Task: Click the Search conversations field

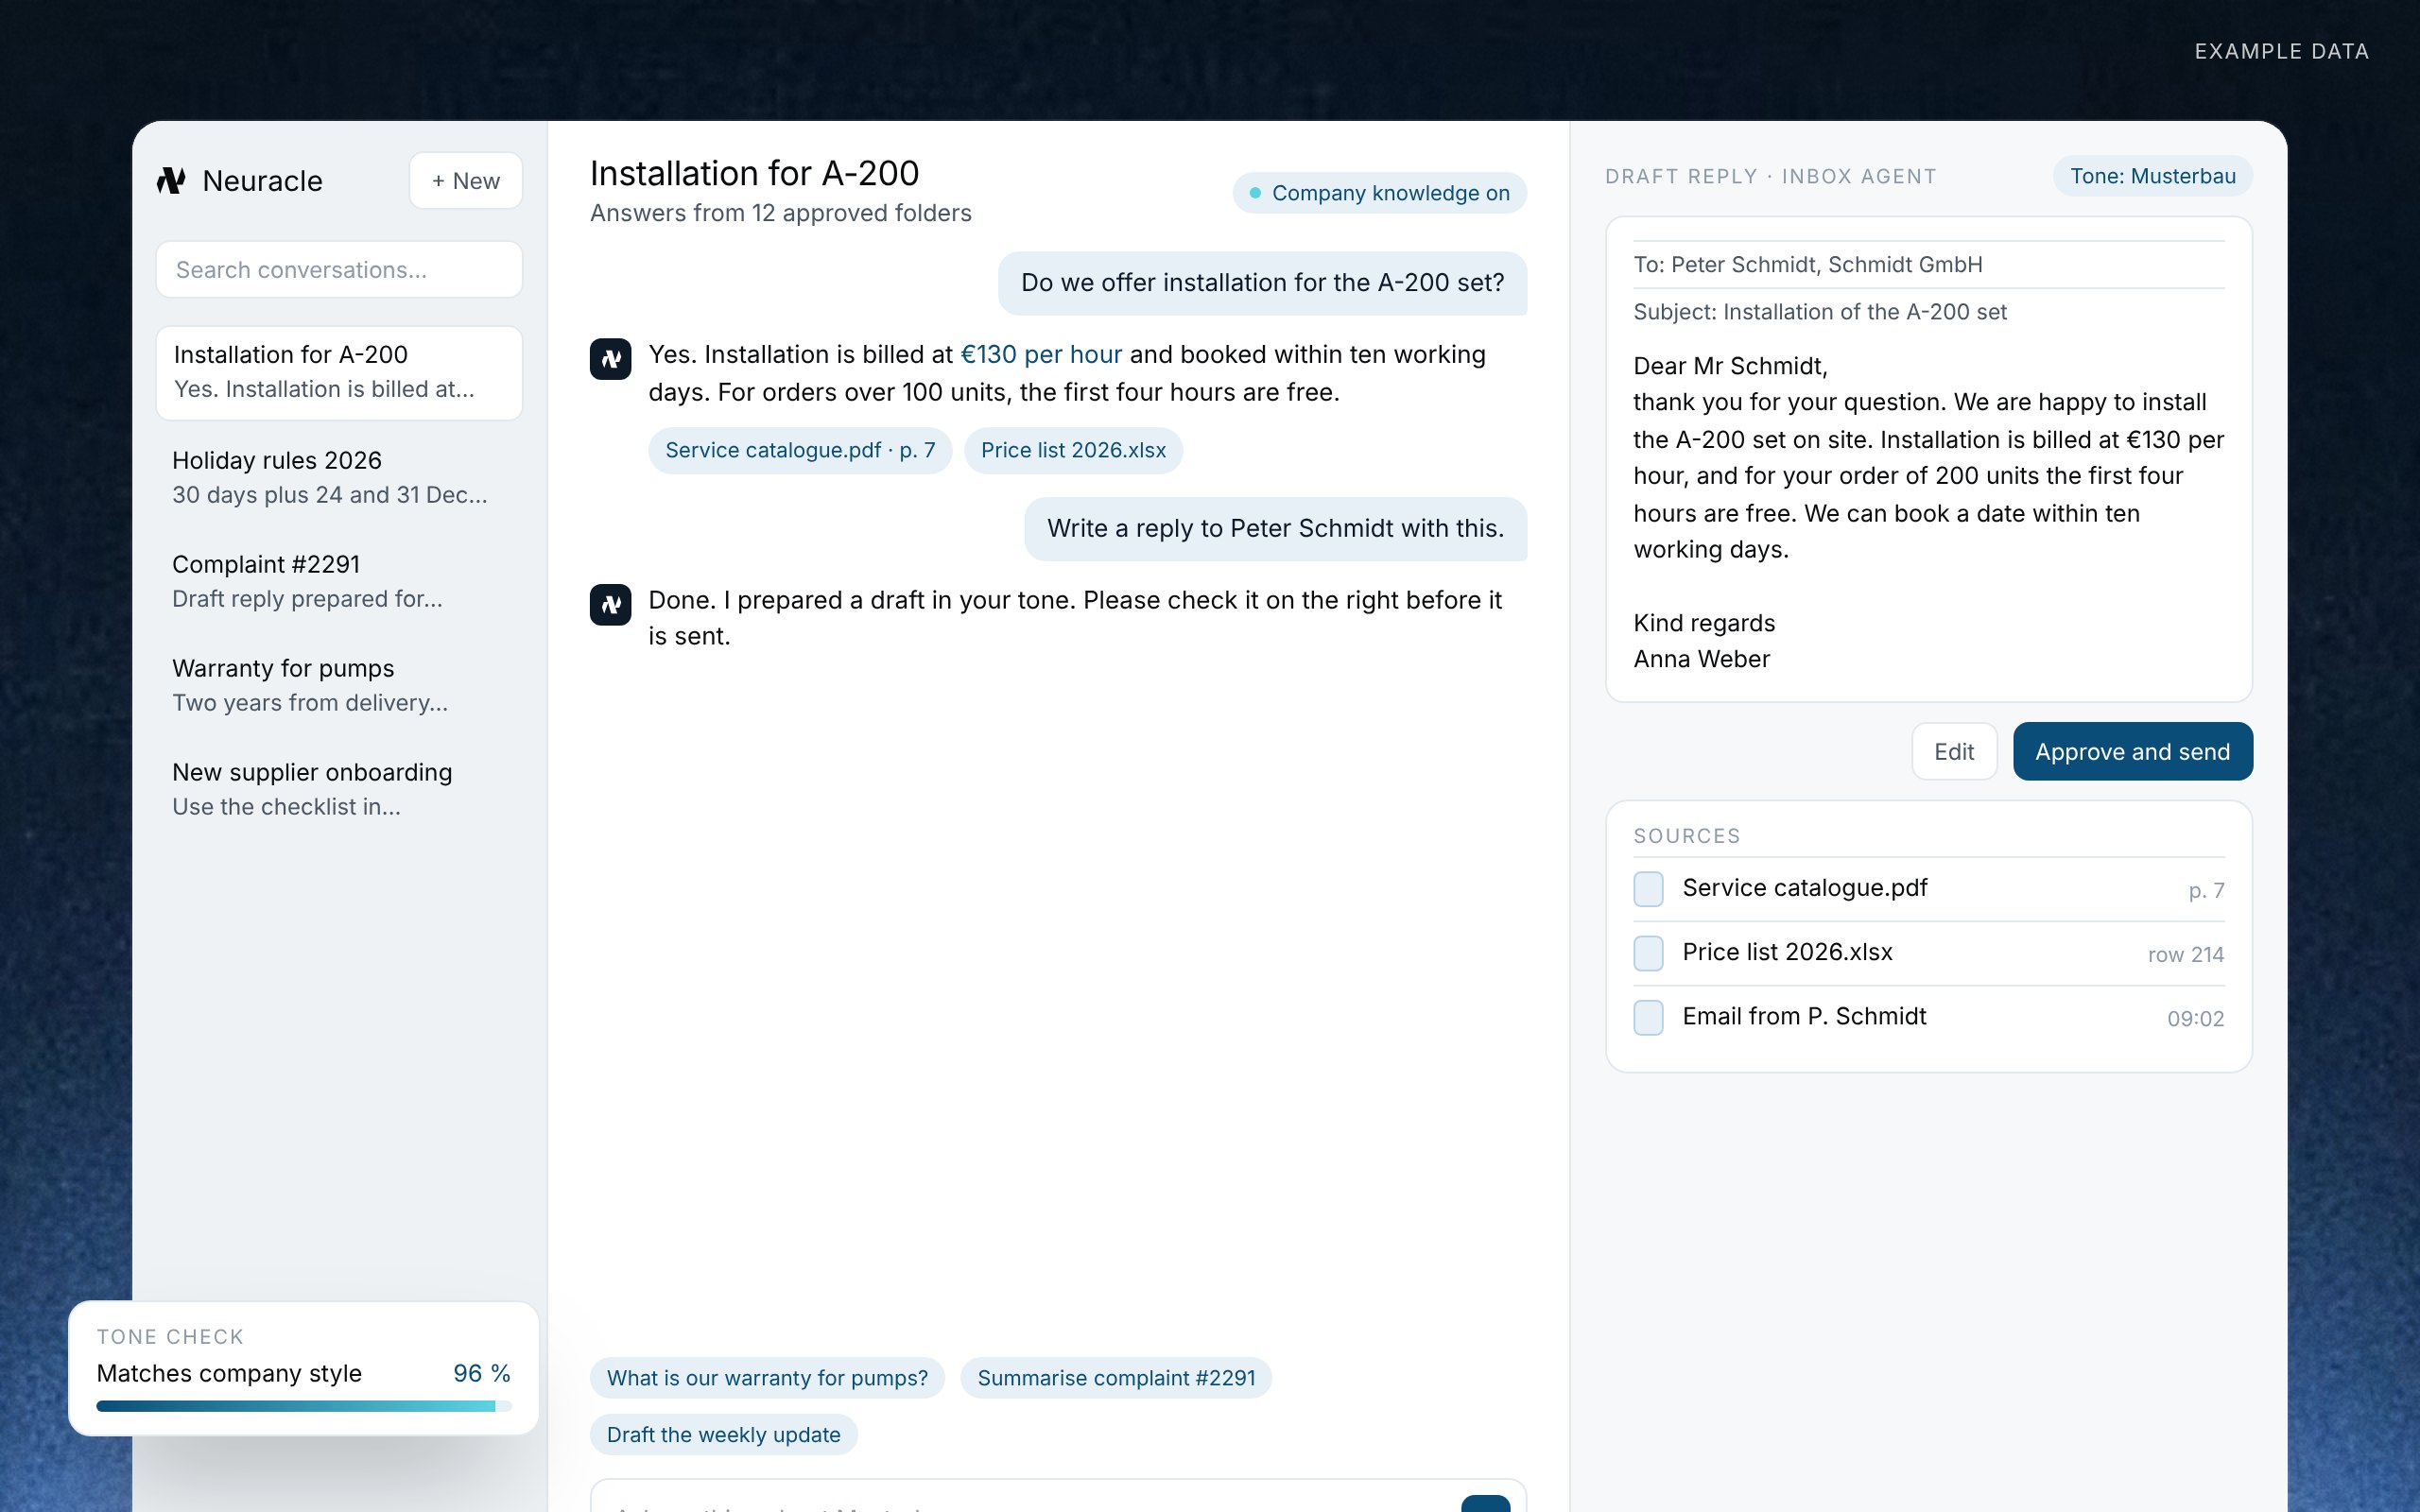Action: (339, 270)
